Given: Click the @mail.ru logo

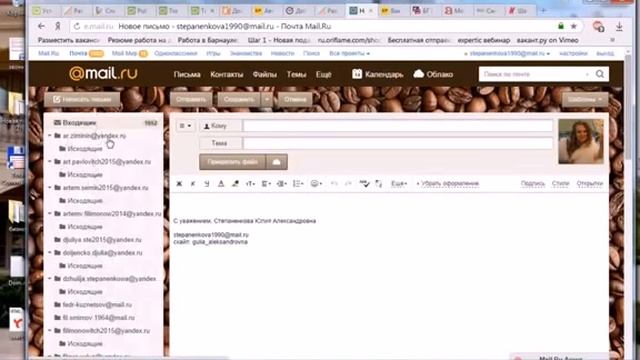Looking at the screenshot, I should pyautogui.click(x=103, y=73).
